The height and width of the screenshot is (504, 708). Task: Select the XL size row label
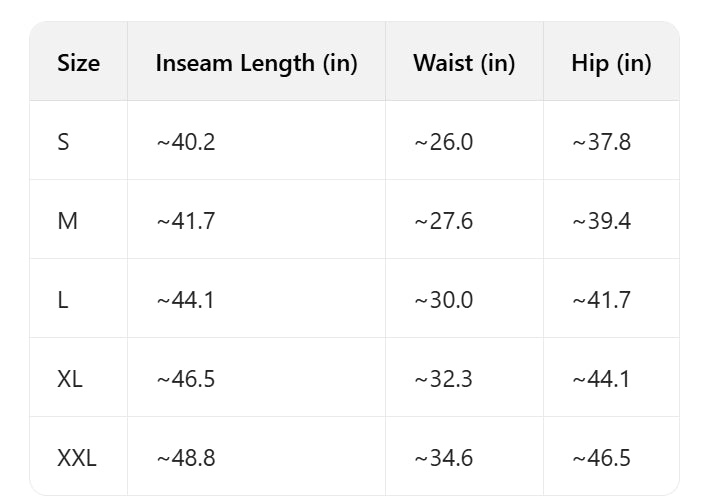(71, 379)
